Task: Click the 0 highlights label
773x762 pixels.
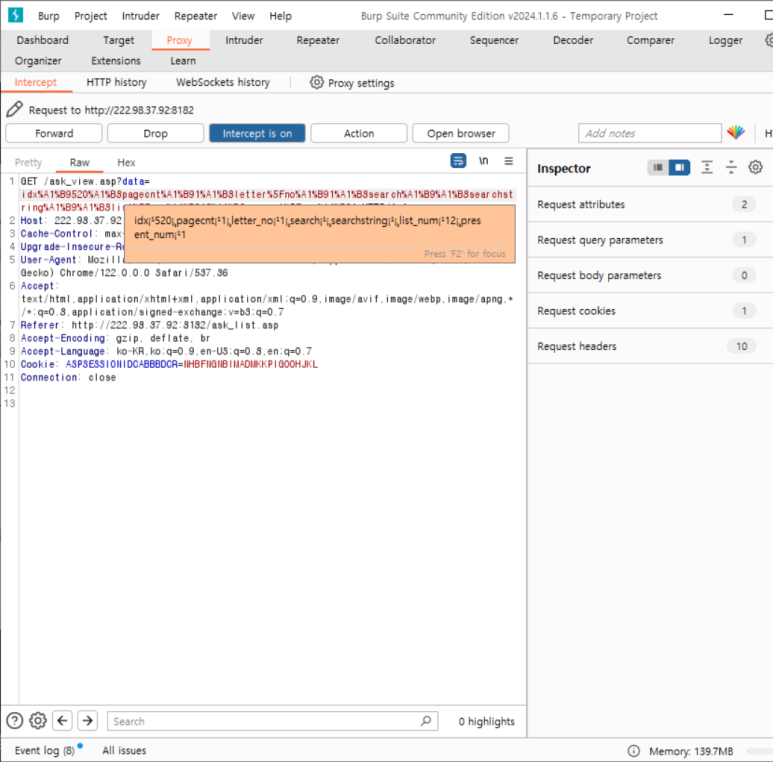Action: pyautogui.click(x=486, y=721)
